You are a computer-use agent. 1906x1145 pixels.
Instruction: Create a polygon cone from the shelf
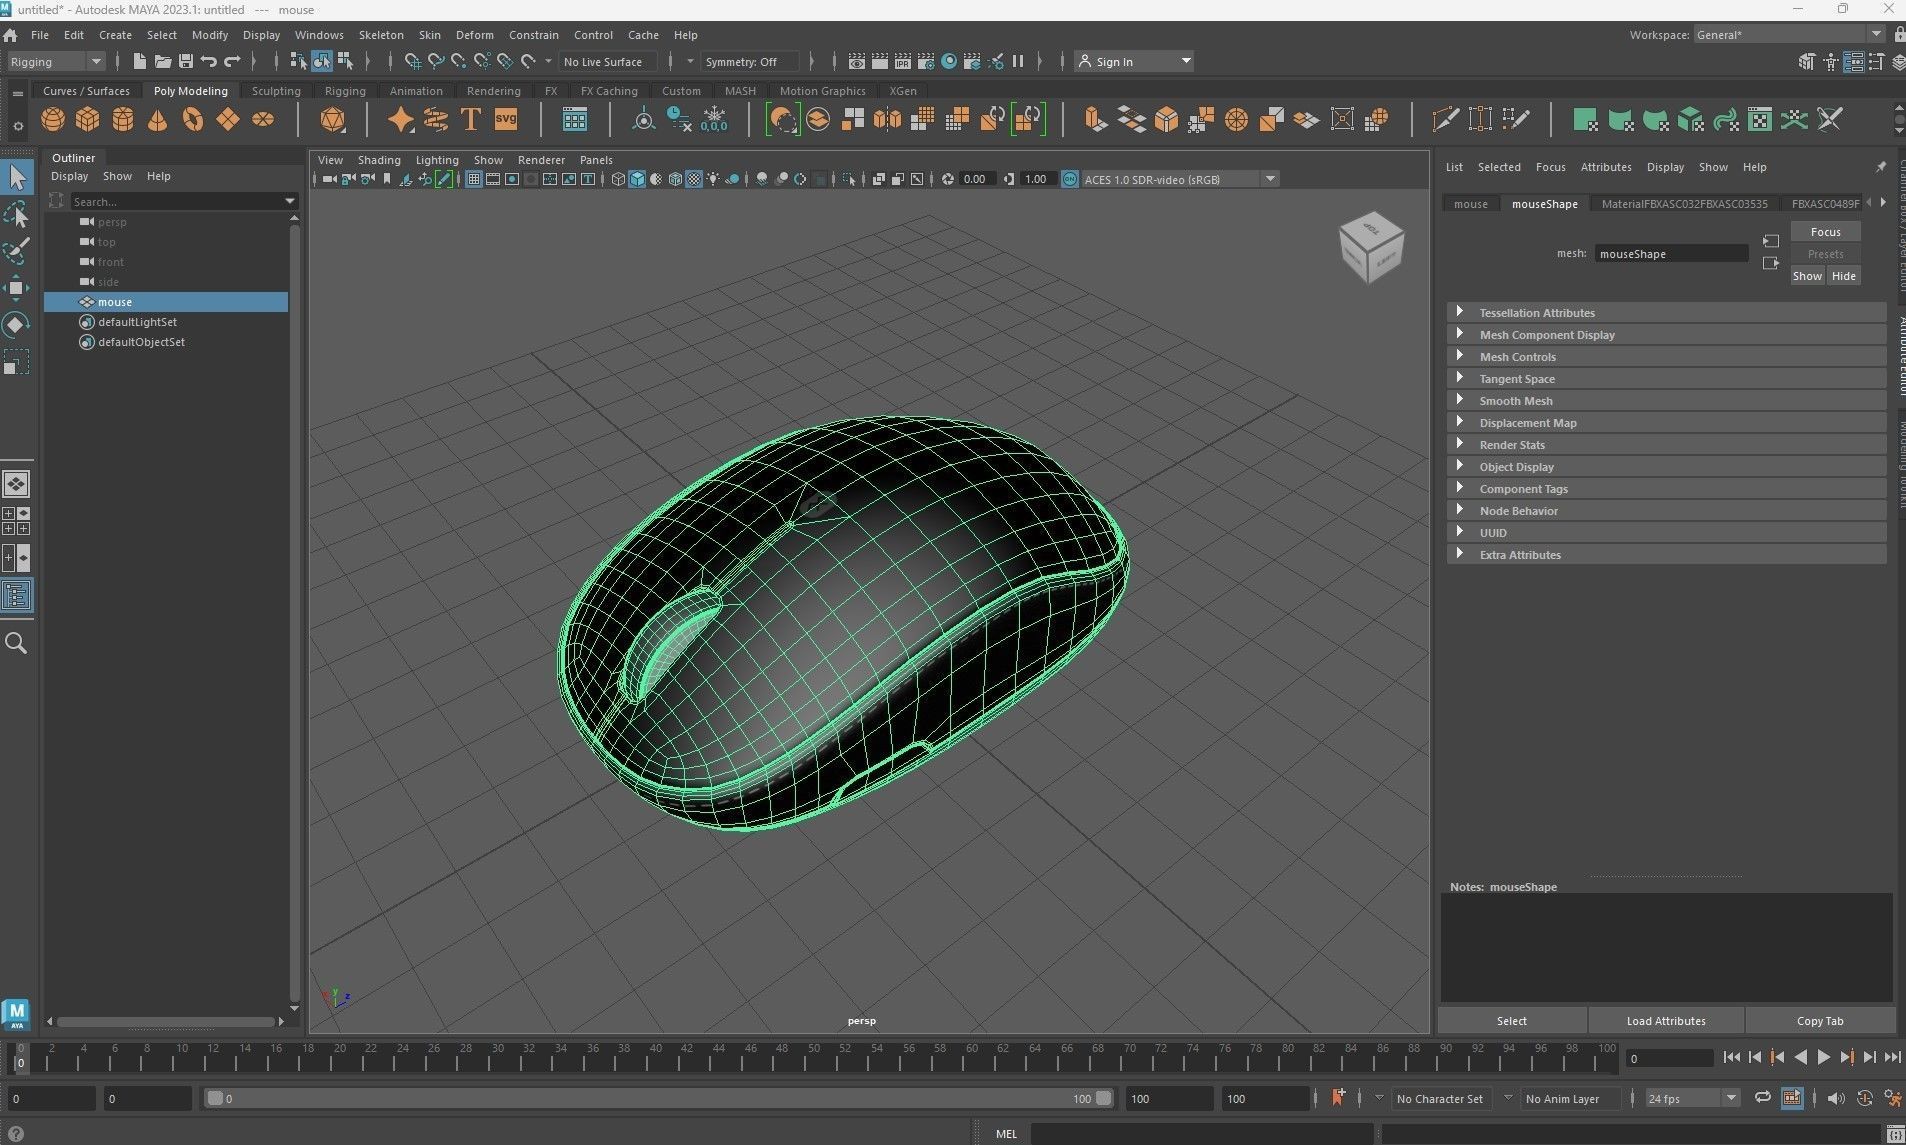click(x=158, y=120)
